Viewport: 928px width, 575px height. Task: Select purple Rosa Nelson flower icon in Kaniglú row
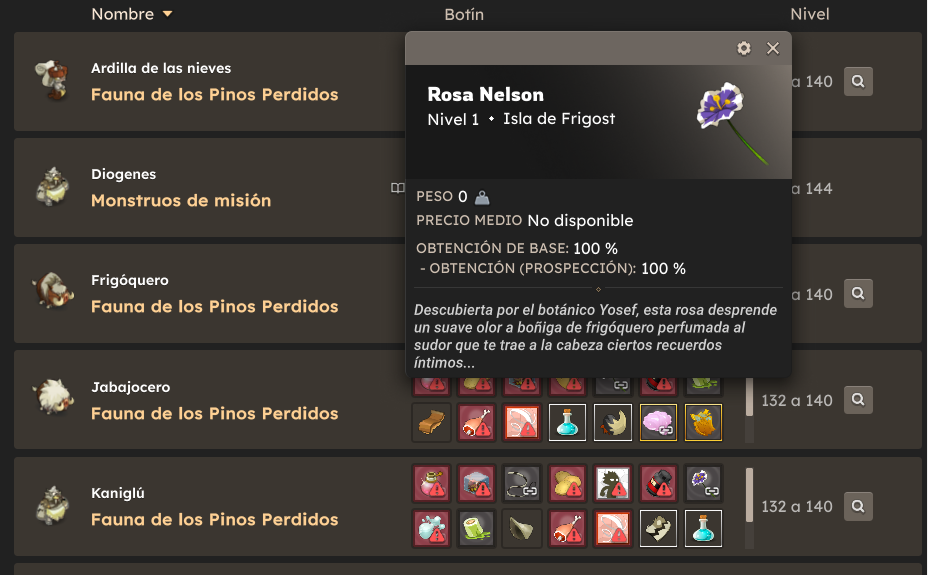click(x=703, y=483)
